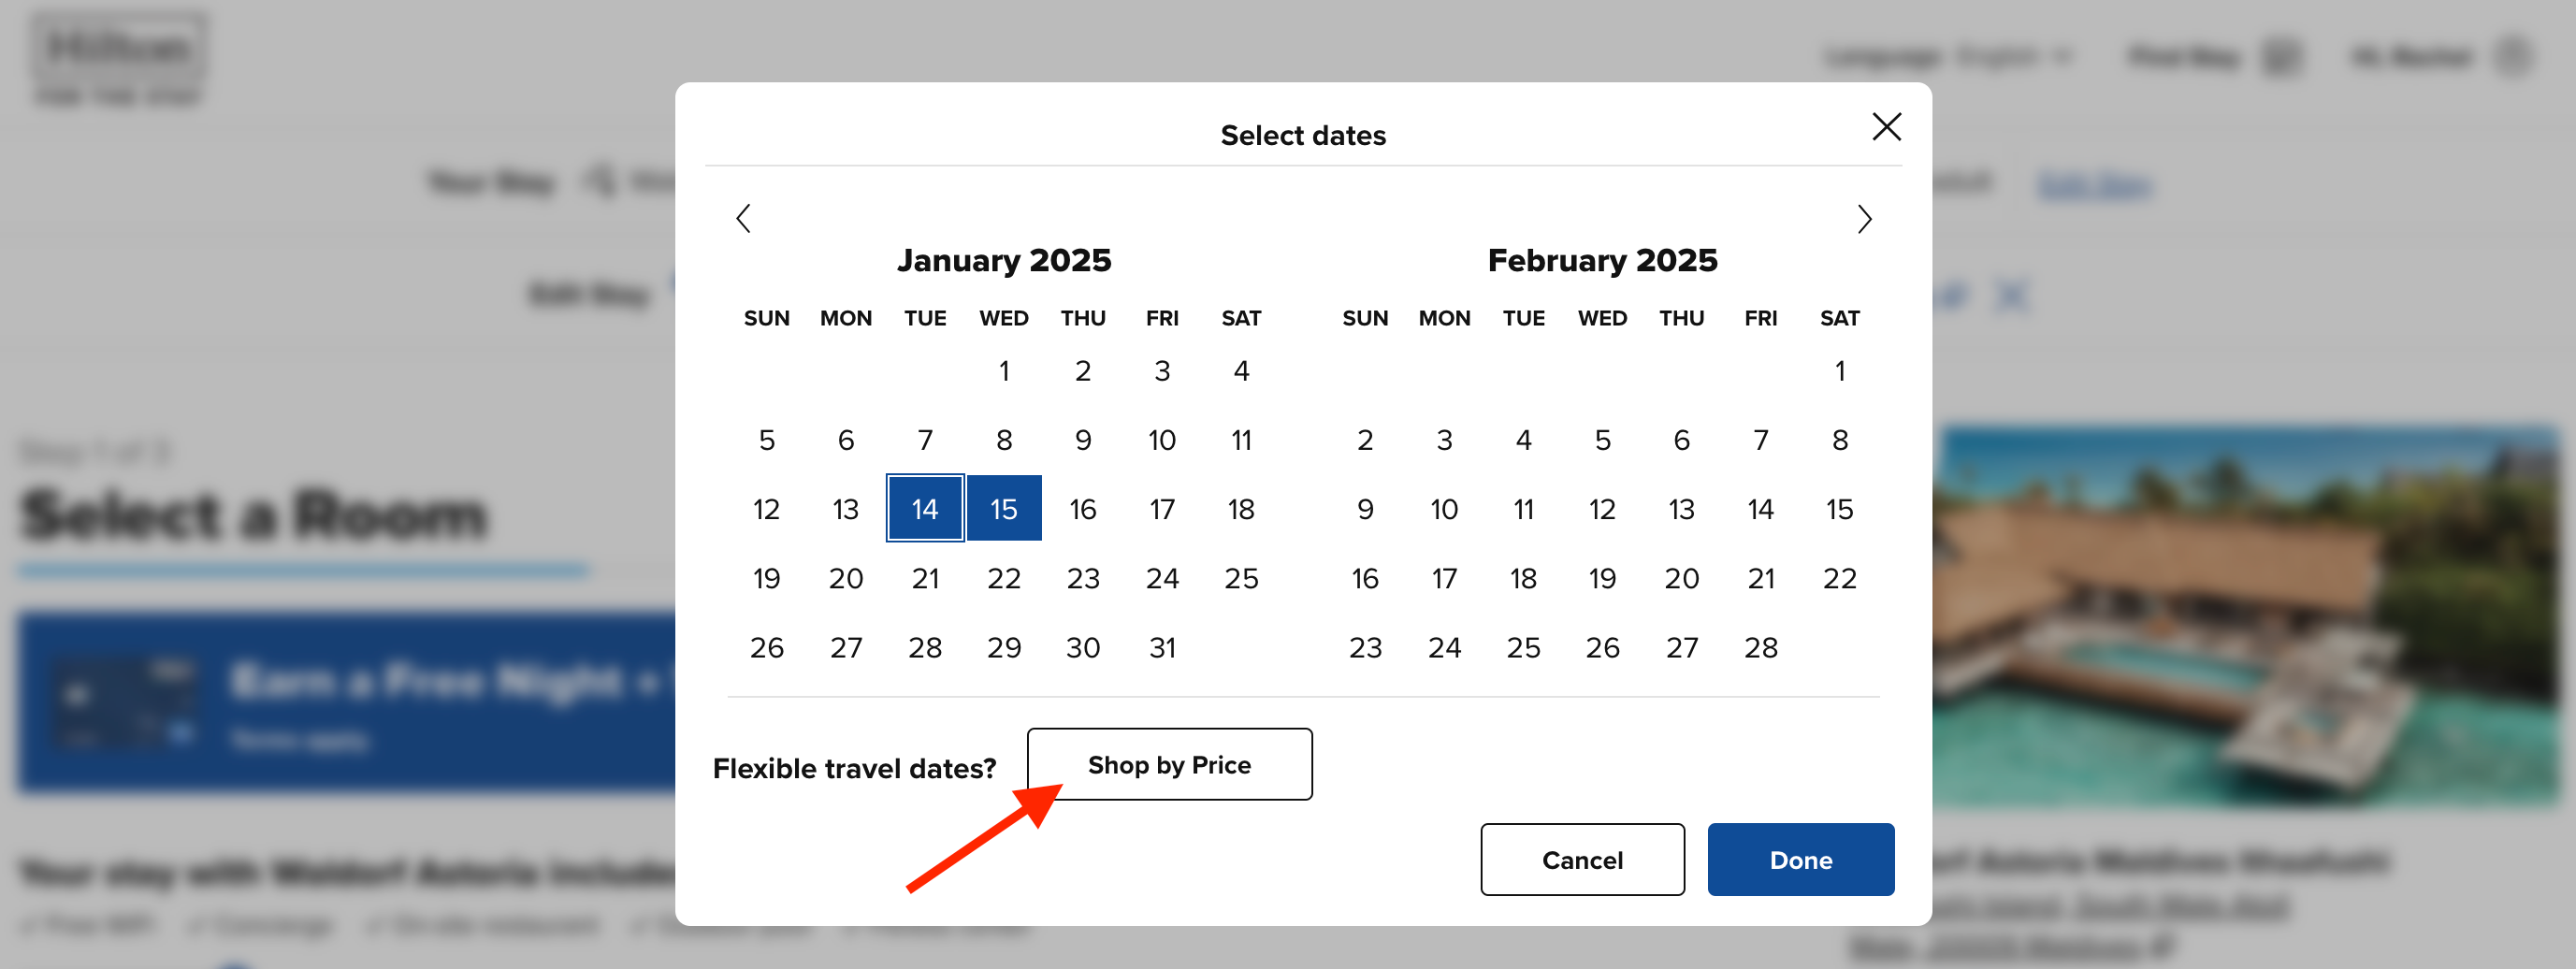Pick January 25 in the calendar
Image resolution: width=2576 pixels, height=969 pixels.
pyautogui.click(x=1241, y=578)
